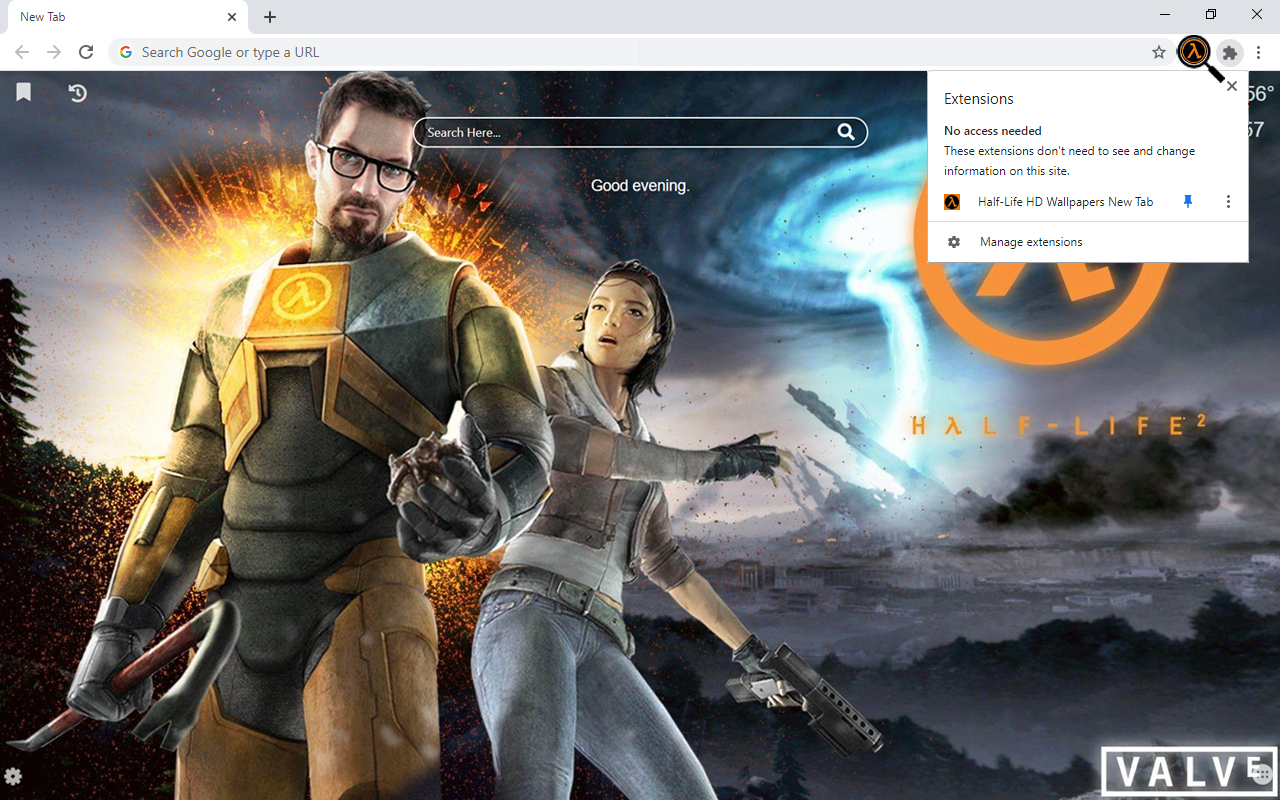
Task: Go forward to the next page
Action: pos(54,52)
